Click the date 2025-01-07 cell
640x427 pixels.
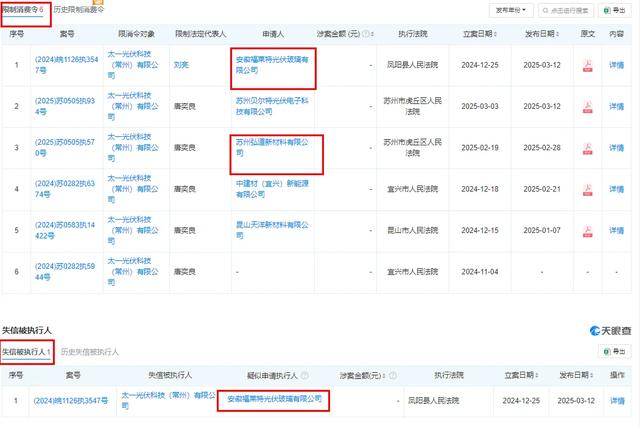(x=542, y=231)
